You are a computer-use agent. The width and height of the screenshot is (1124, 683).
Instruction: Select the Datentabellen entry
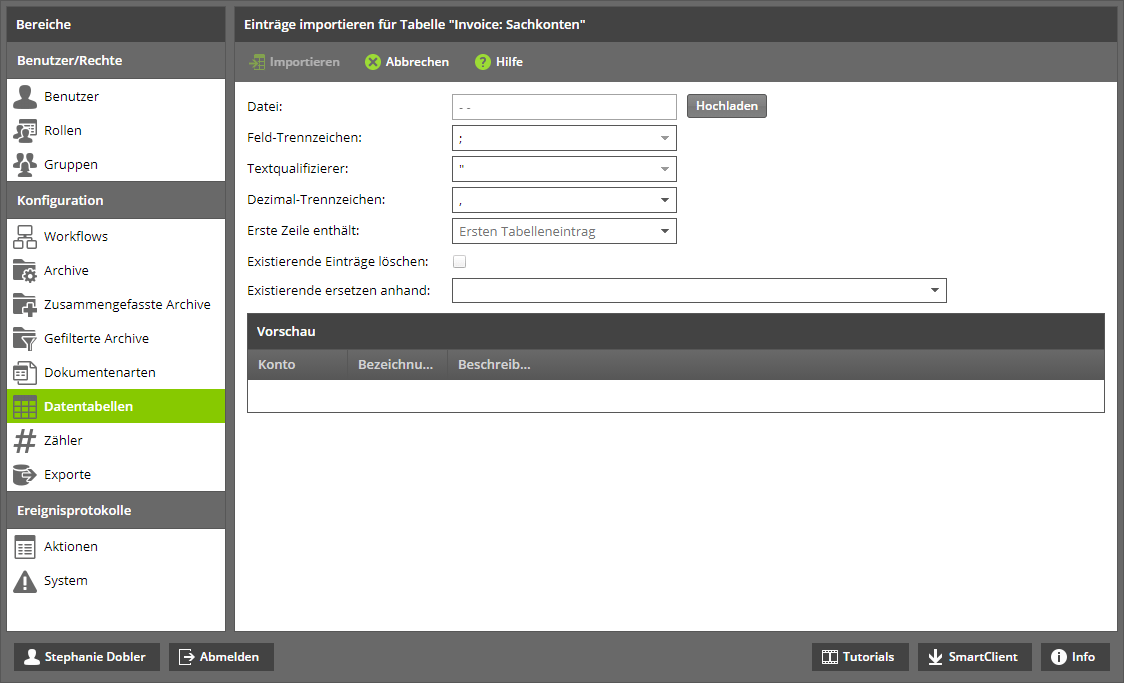click(116, 406)
